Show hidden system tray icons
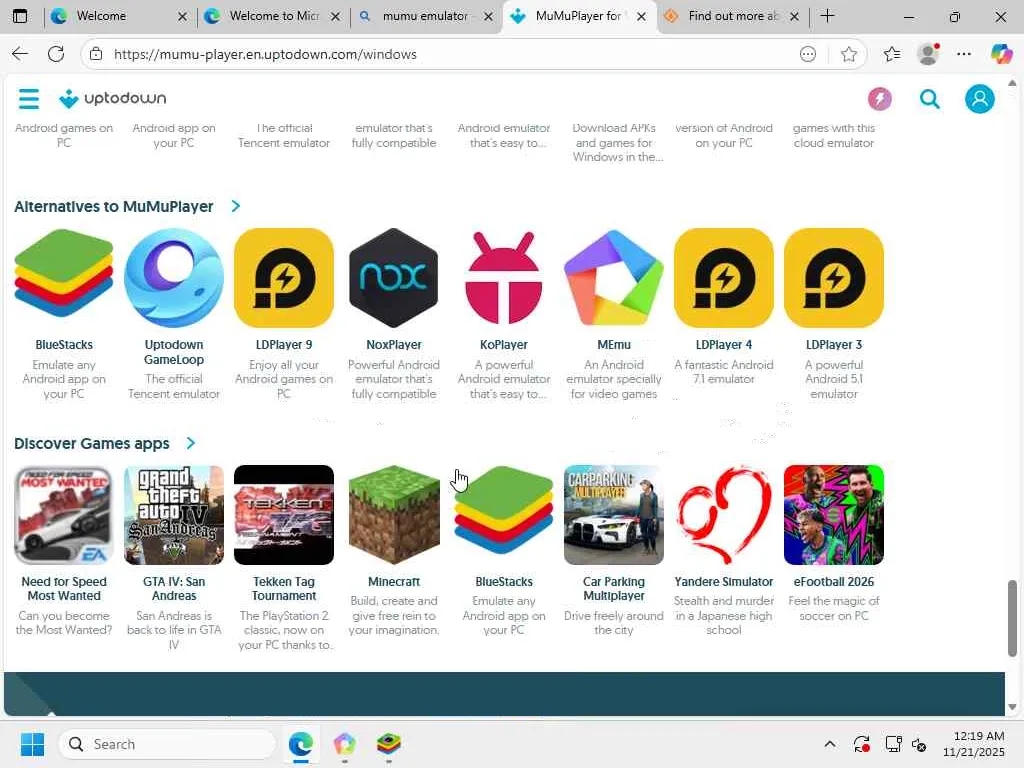The height and width of the screenshot is (768, 1024). tap(829, 744)
